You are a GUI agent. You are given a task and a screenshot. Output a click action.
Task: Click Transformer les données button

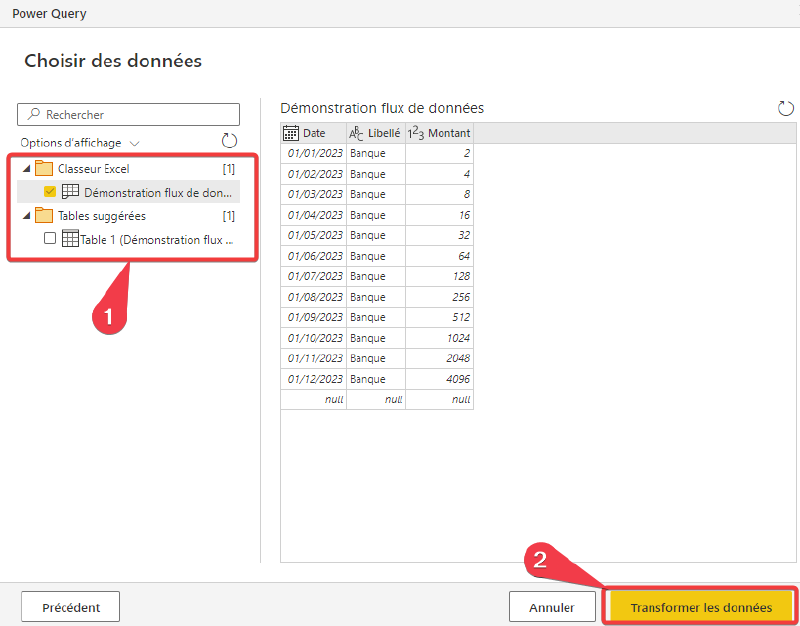[x=701, y=607]
